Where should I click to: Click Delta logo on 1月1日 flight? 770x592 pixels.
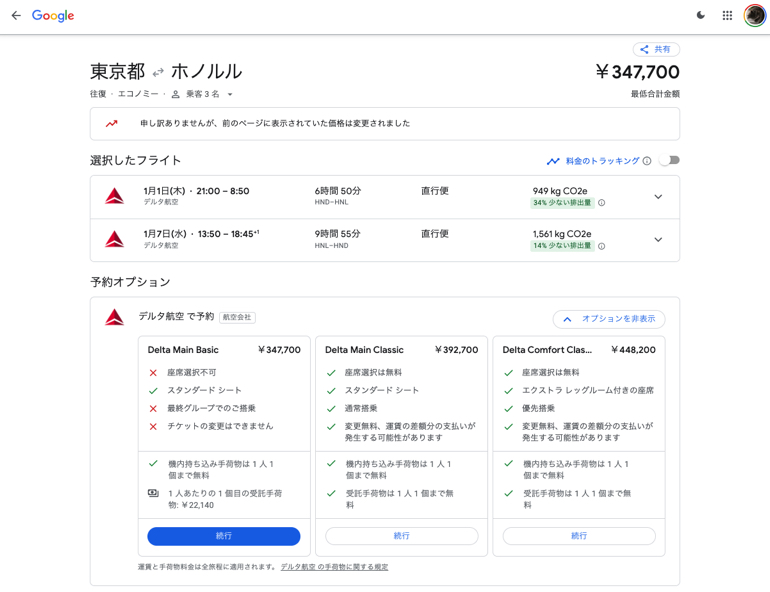coord(114,196)
